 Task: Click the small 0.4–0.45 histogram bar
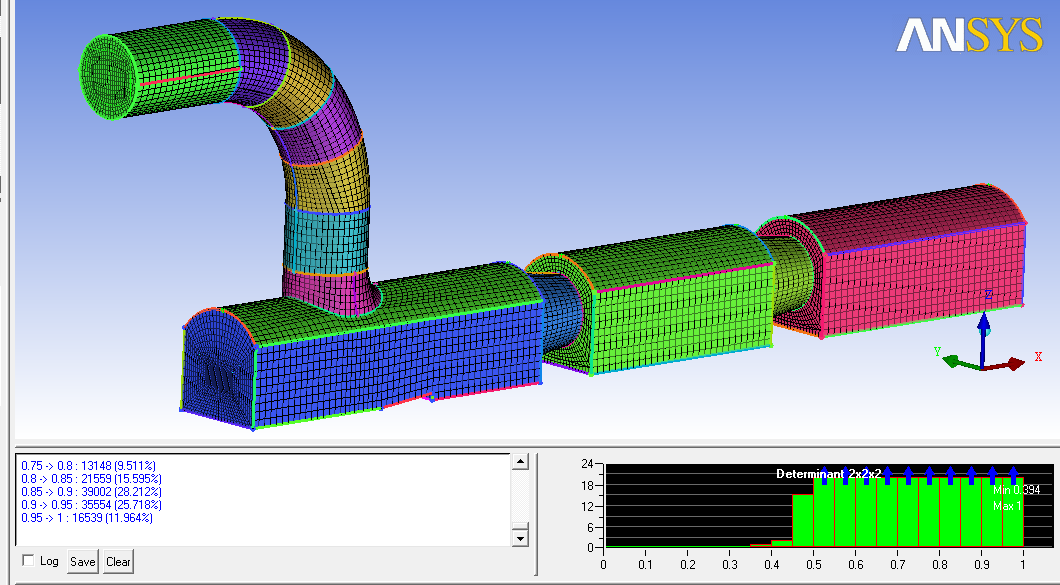781,543
